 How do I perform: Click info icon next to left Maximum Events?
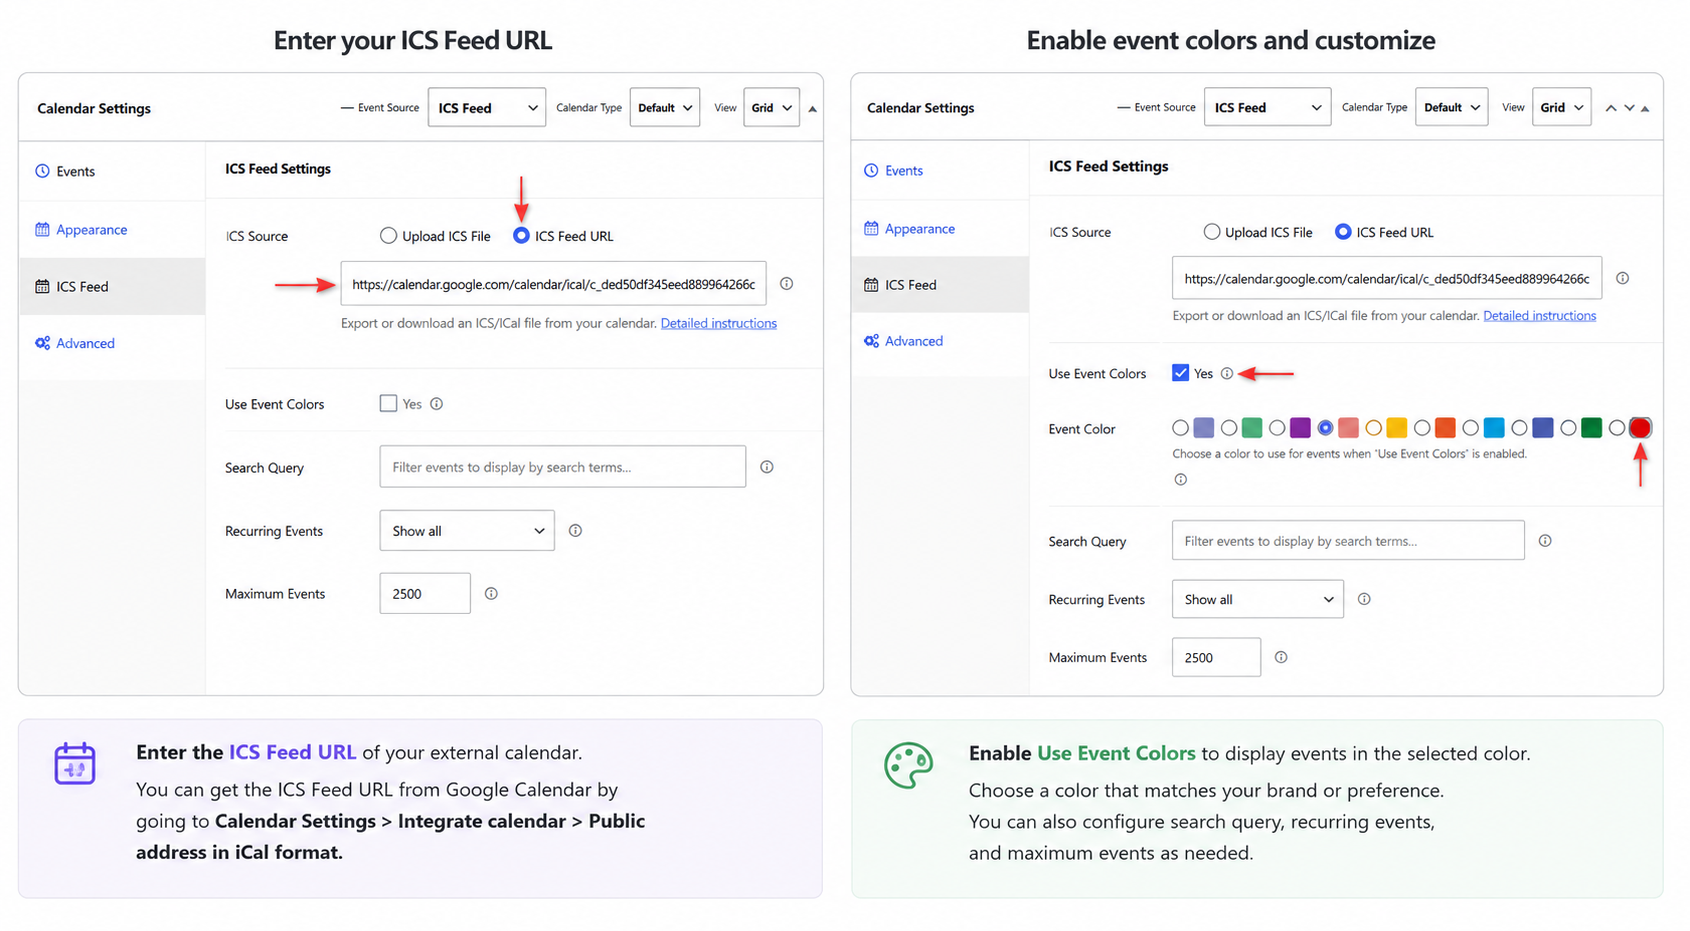tap(491, 594)
